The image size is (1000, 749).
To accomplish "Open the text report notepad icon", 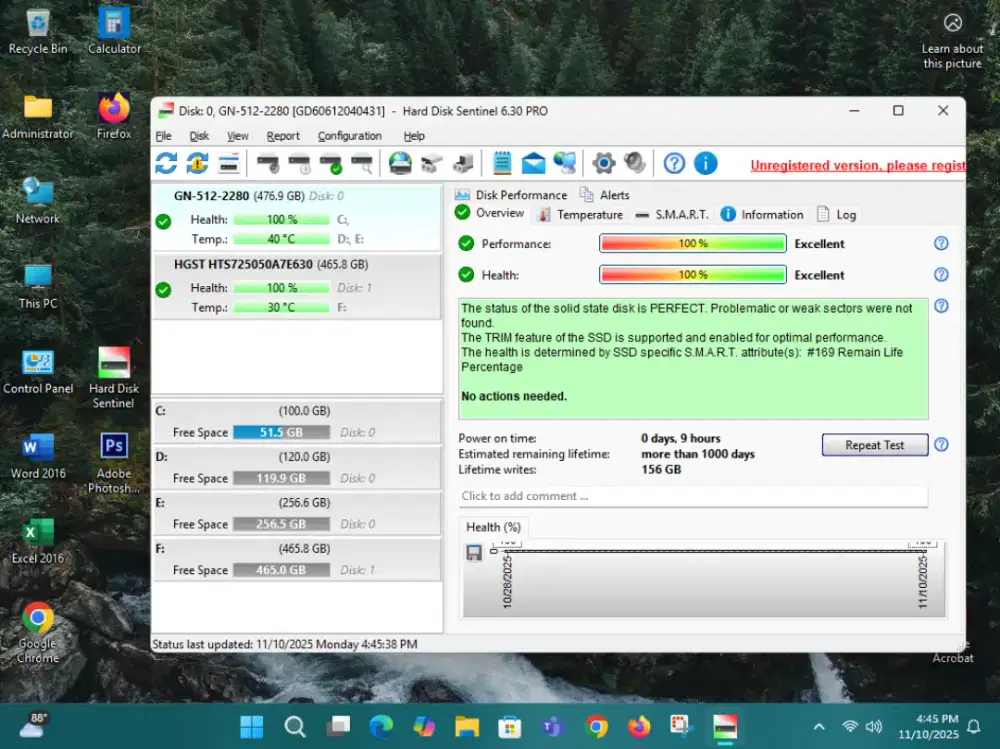I will click(x=502, y=163).
